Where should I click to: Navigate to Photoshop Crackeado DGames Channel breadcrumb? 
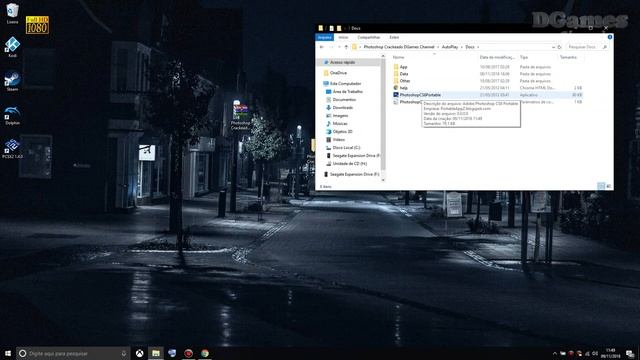399,47
